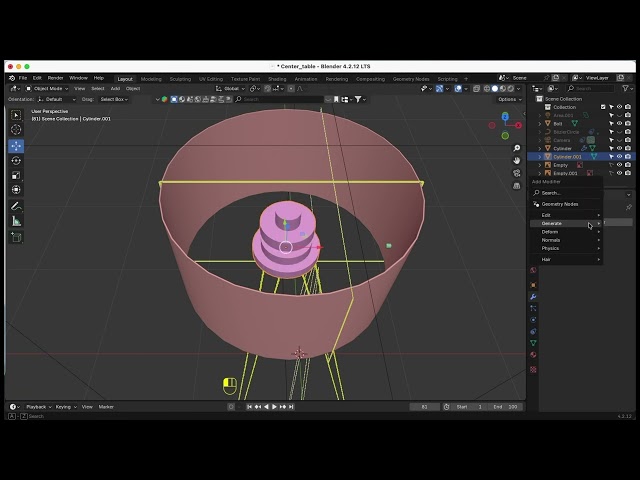The height and width of the screenshot is (480, 640).
Task: Toggle X-ray display mode
Action: pyautogui.click(x=476, y=89)
